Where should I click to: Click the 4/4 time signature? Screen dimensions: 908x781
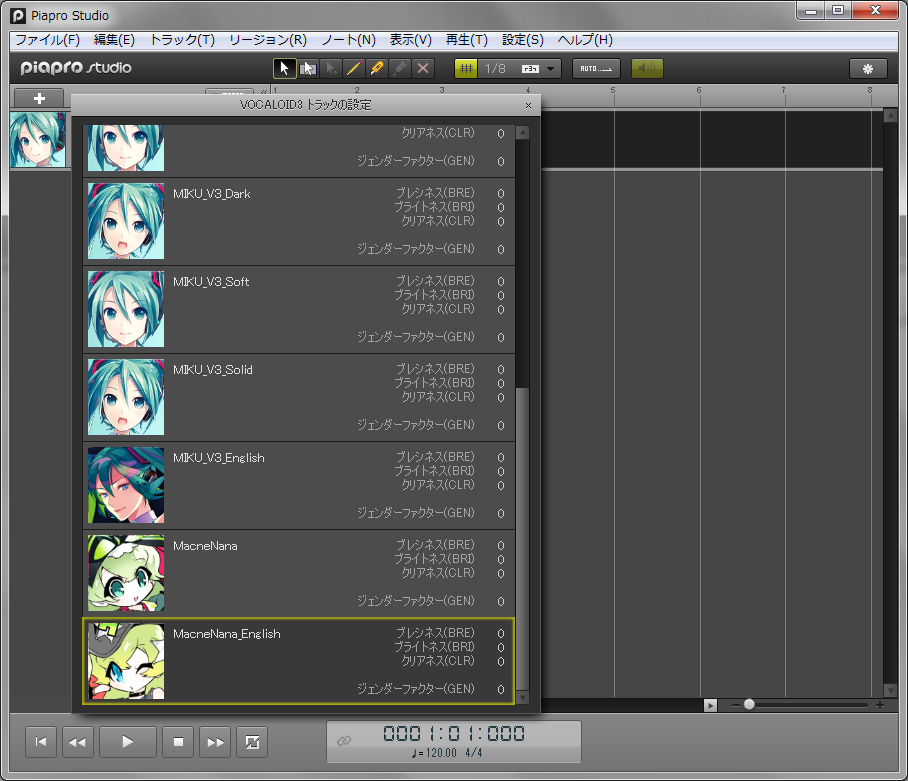point(474,753)
